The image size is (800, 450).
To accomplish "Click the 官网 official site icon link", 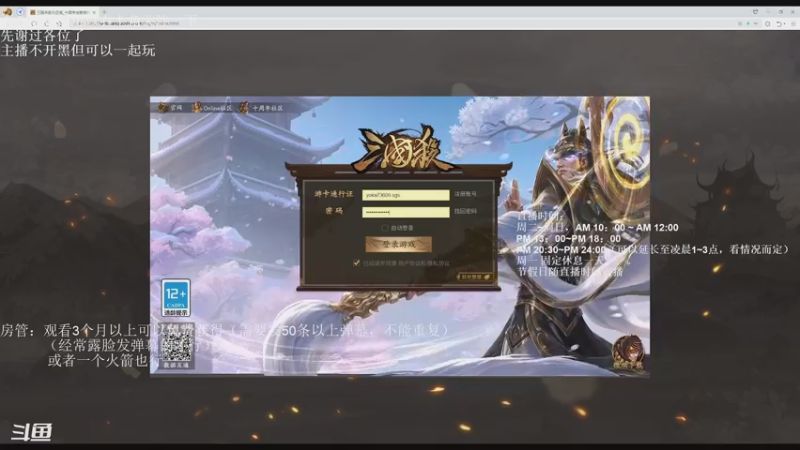I will [x=170, y=107].
